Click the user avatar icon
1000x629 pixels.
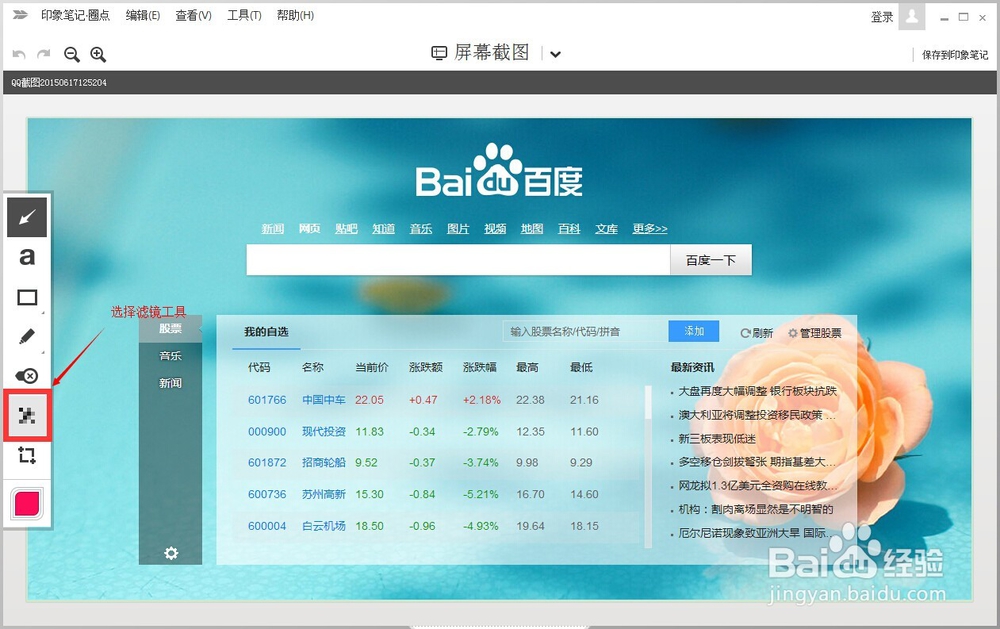pos(912,17)
